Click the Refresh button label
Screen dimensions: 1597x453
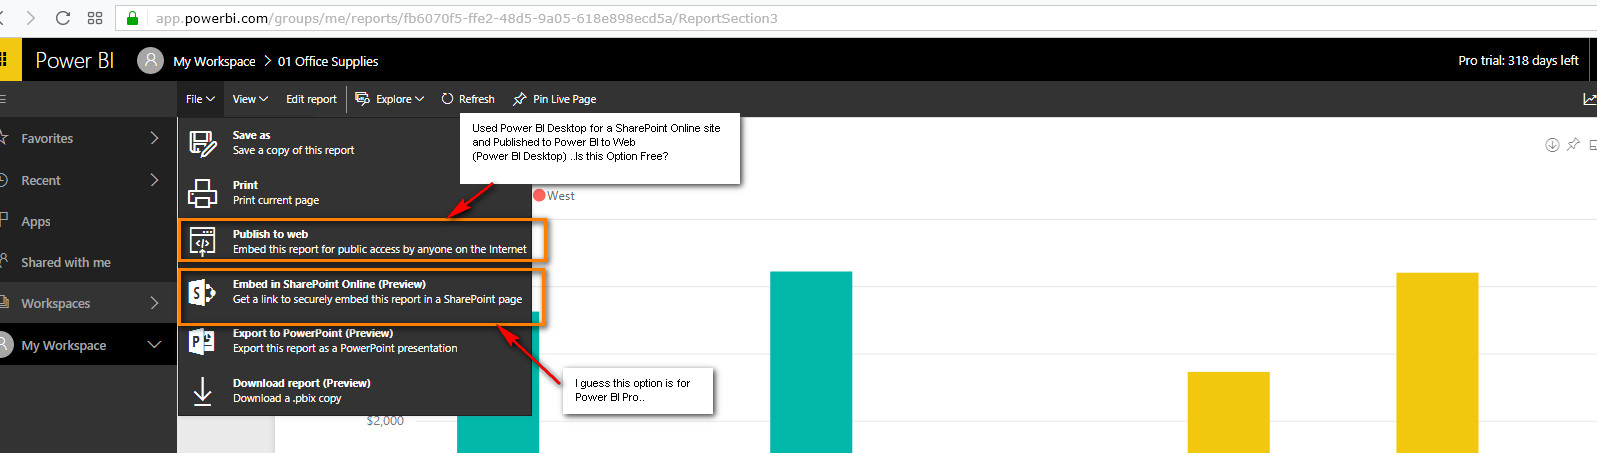pos(476,99)
